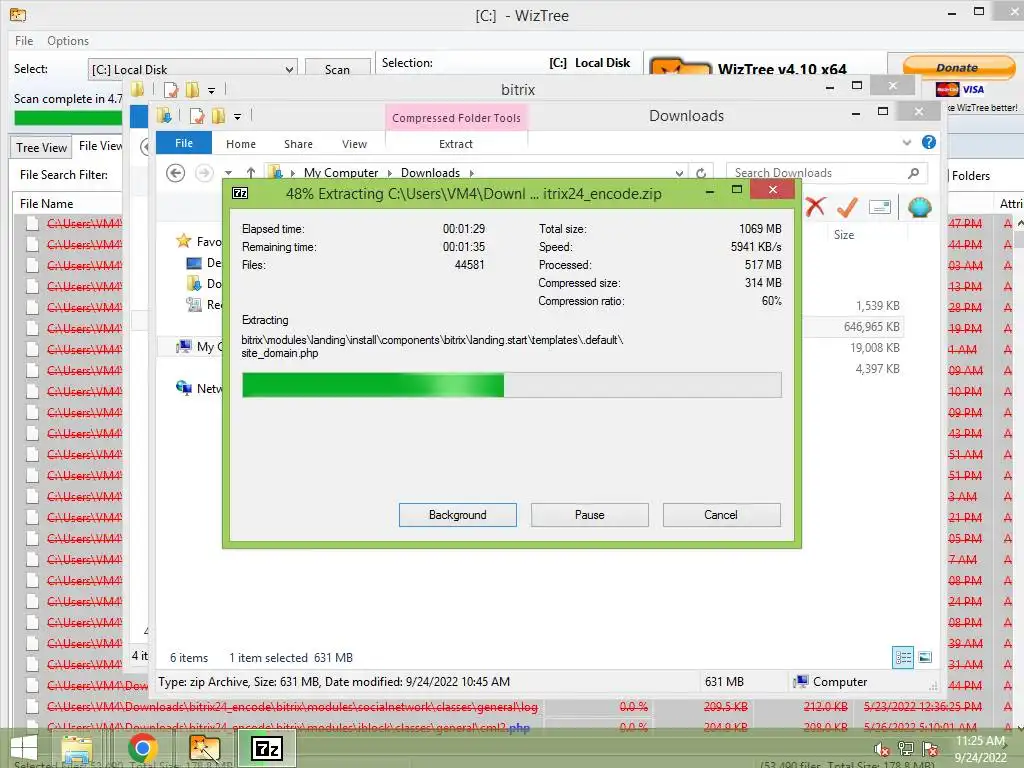Switch to large icons view in Downloads
This screenshot has height=768, width=1024.
(x=925, y=657)
